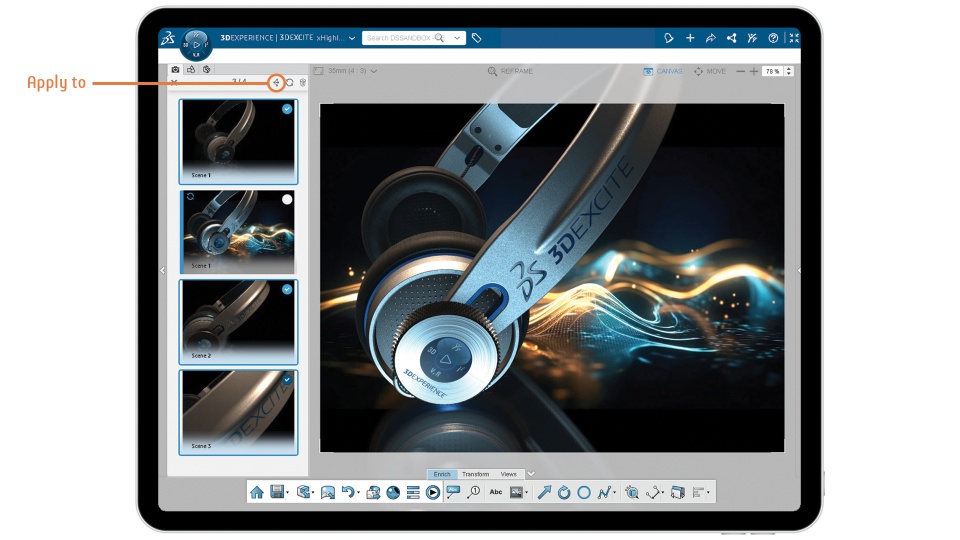The width and height of the screenshot is (960, 540).
Task: Collapse the action bar tabs chevron
Action: click(531, 474)
